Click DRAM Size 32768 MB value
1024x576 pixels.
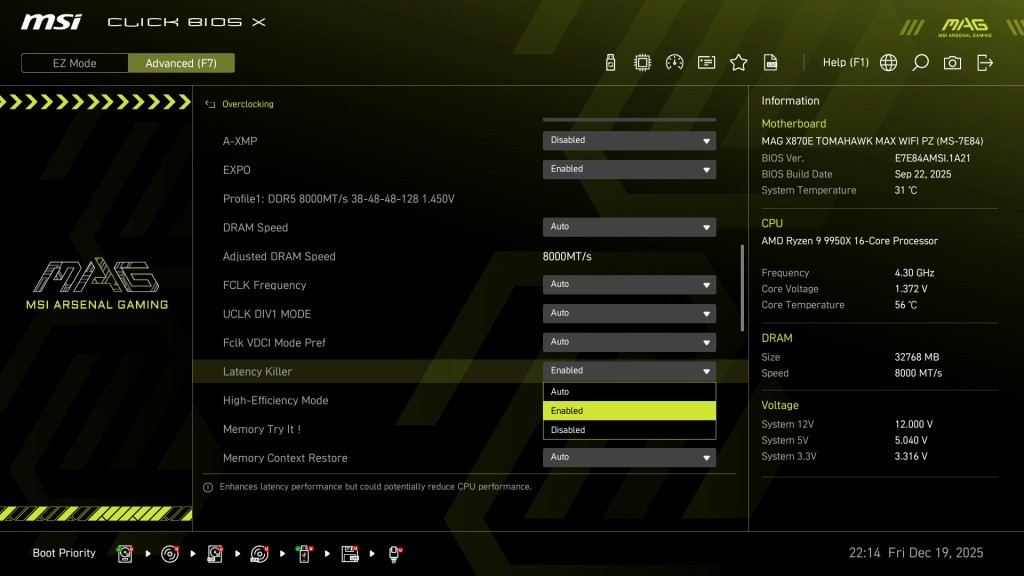tap(916, 357)
